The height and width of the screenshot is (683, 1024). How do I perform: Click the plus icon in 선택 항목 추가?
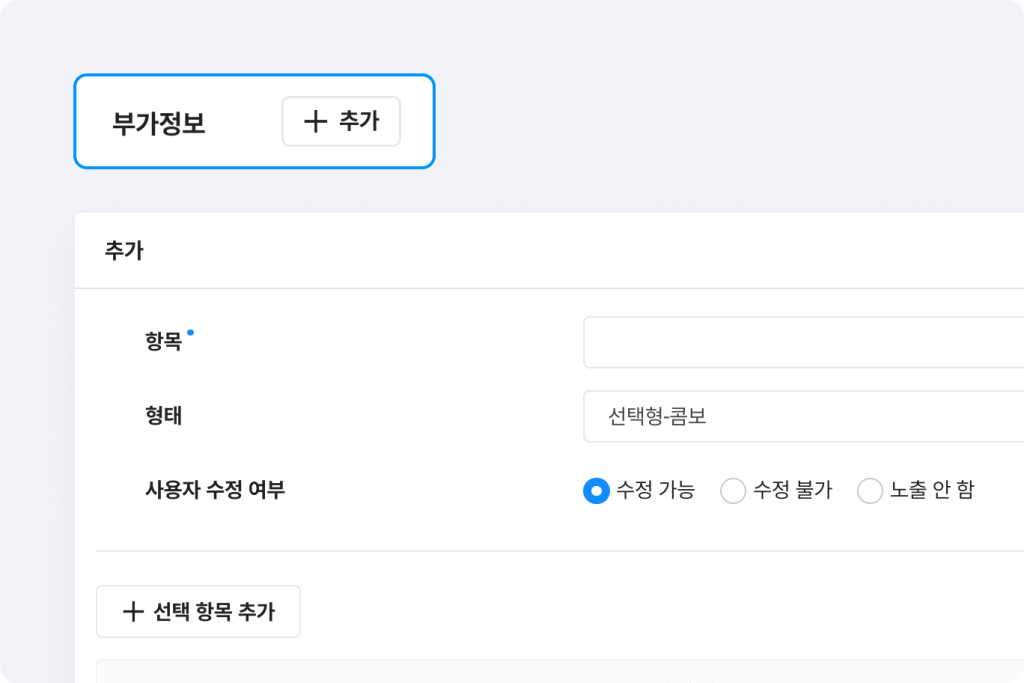point(133,612)
